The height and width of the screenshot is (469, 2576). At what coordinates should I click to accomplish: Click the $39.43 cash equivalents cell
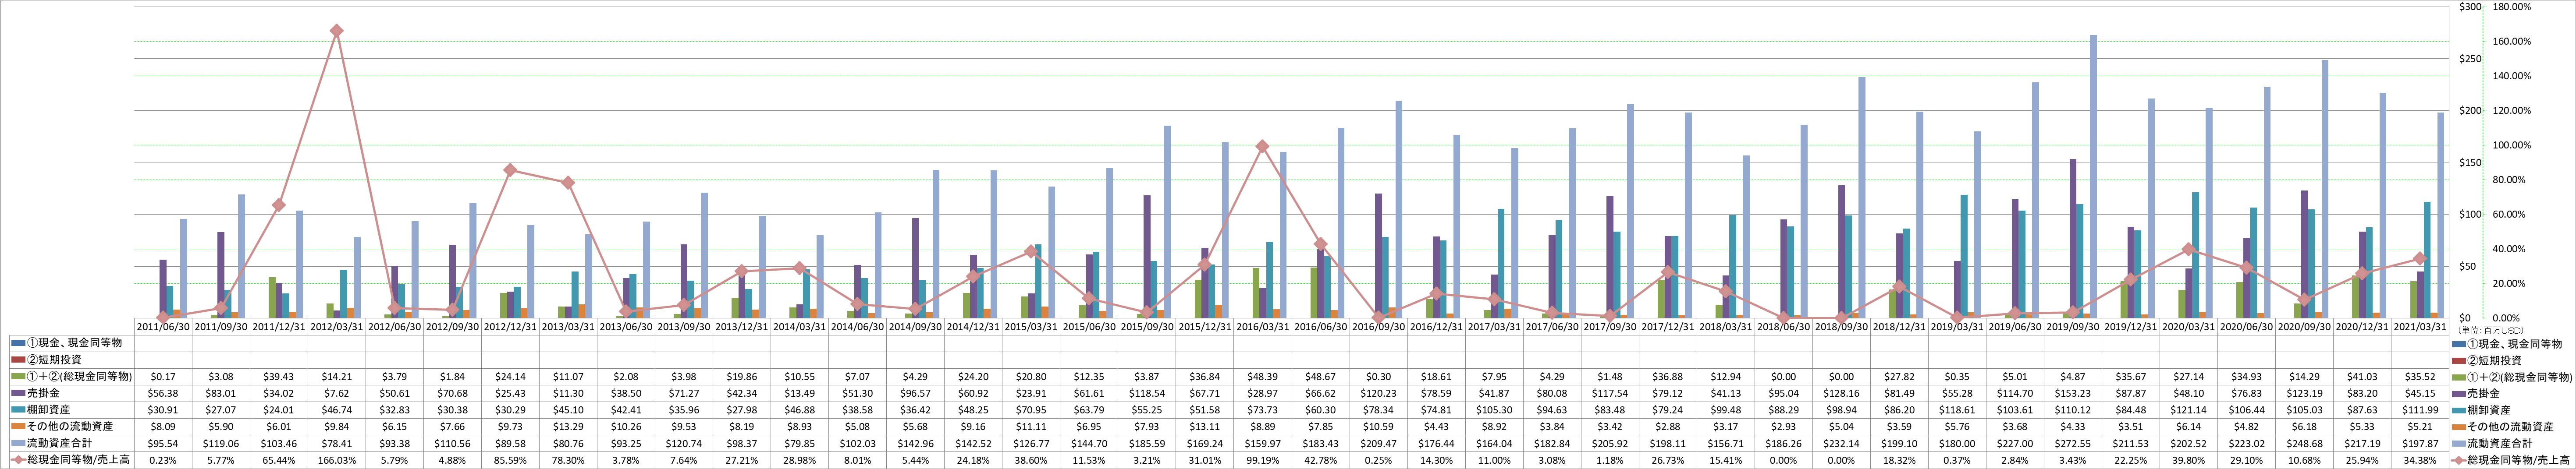coord(279,377)
